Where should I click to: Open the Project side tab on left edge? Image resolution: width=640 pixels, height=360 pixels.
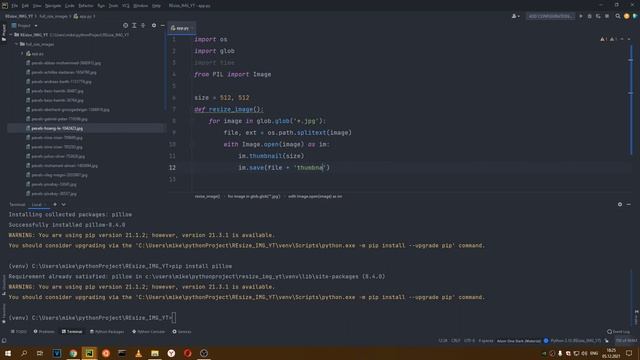(x=4, y=33)
